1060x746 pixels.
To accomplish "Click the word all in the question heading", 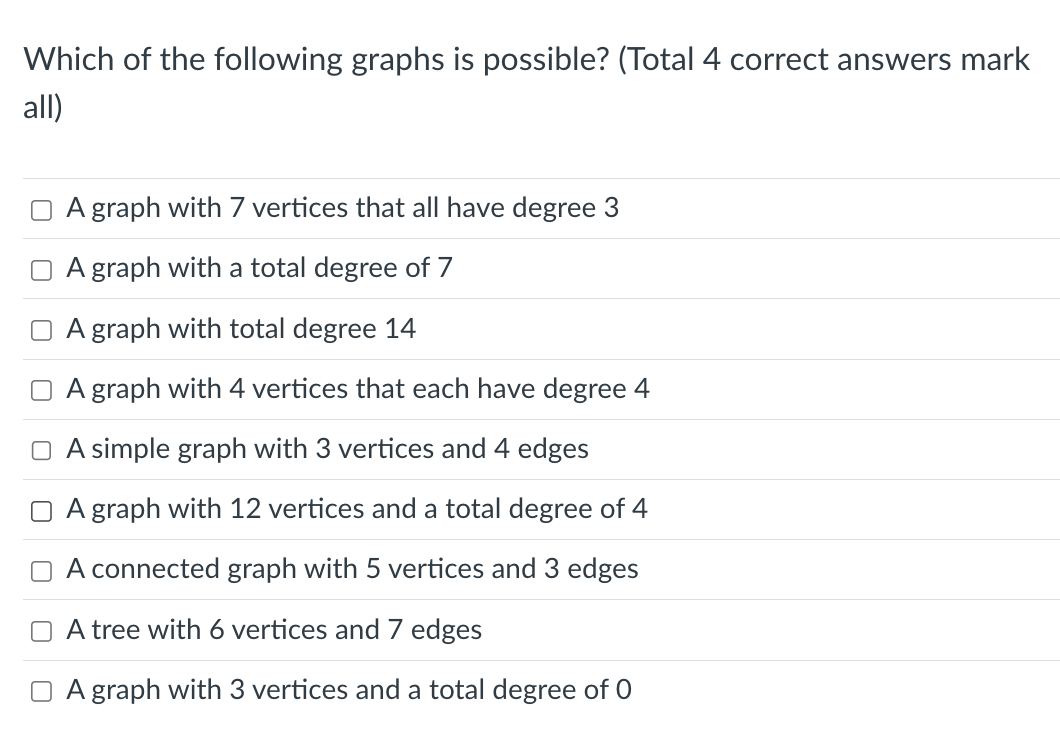I will pos(39,107).
